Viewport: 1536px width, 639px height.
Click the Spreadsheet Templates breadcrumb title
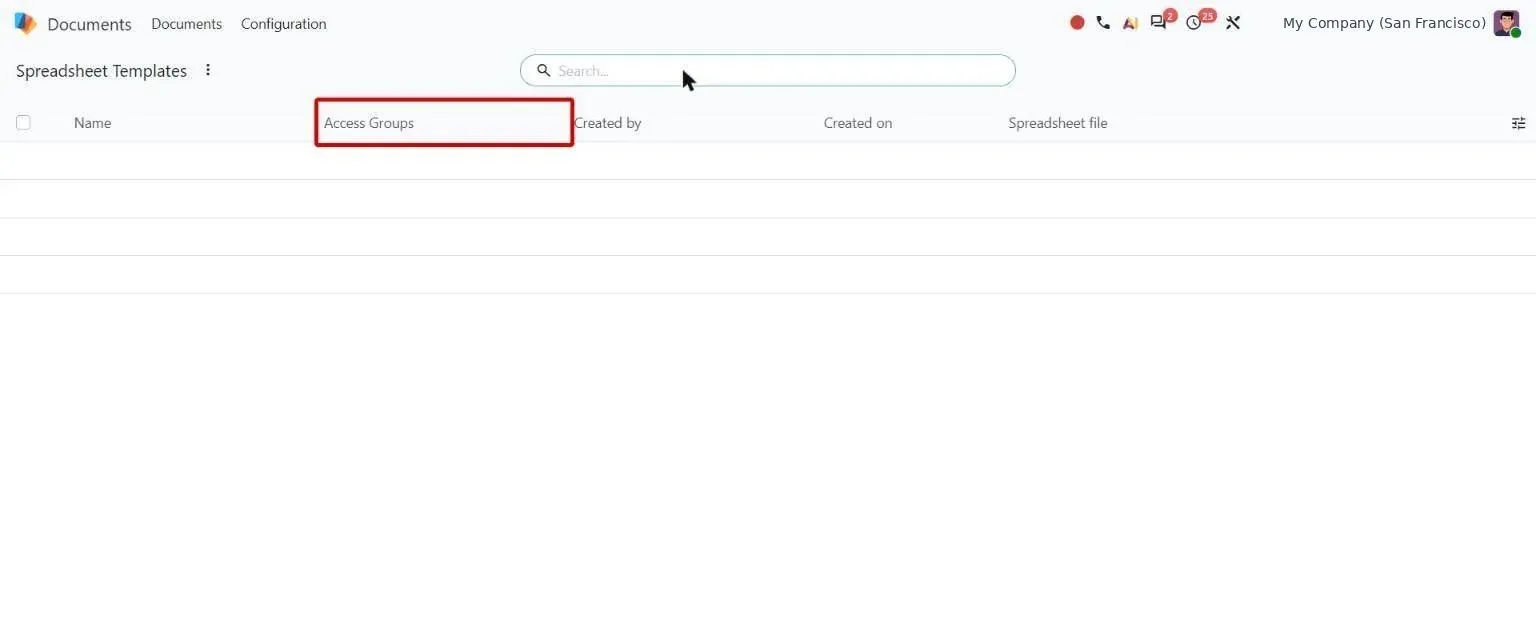pyautogui.click(x=101, y=71)
